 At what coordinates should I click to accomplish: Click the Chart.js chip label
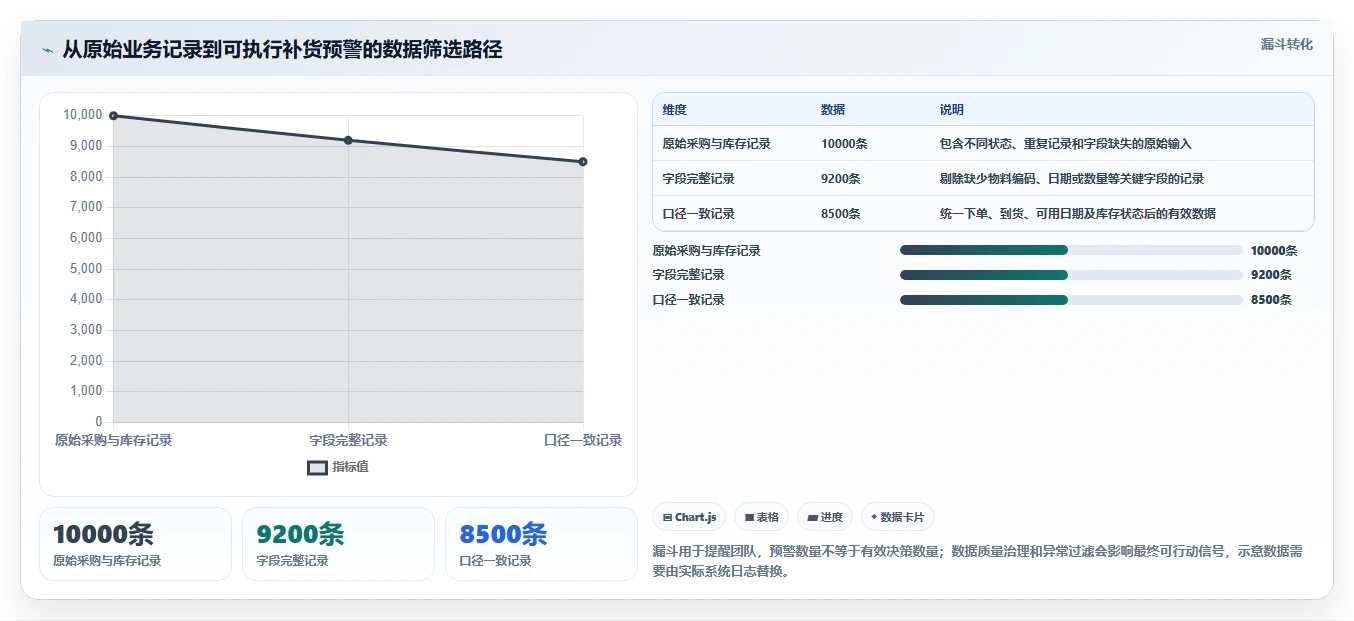pyautogui.click(x=696, y=517)
